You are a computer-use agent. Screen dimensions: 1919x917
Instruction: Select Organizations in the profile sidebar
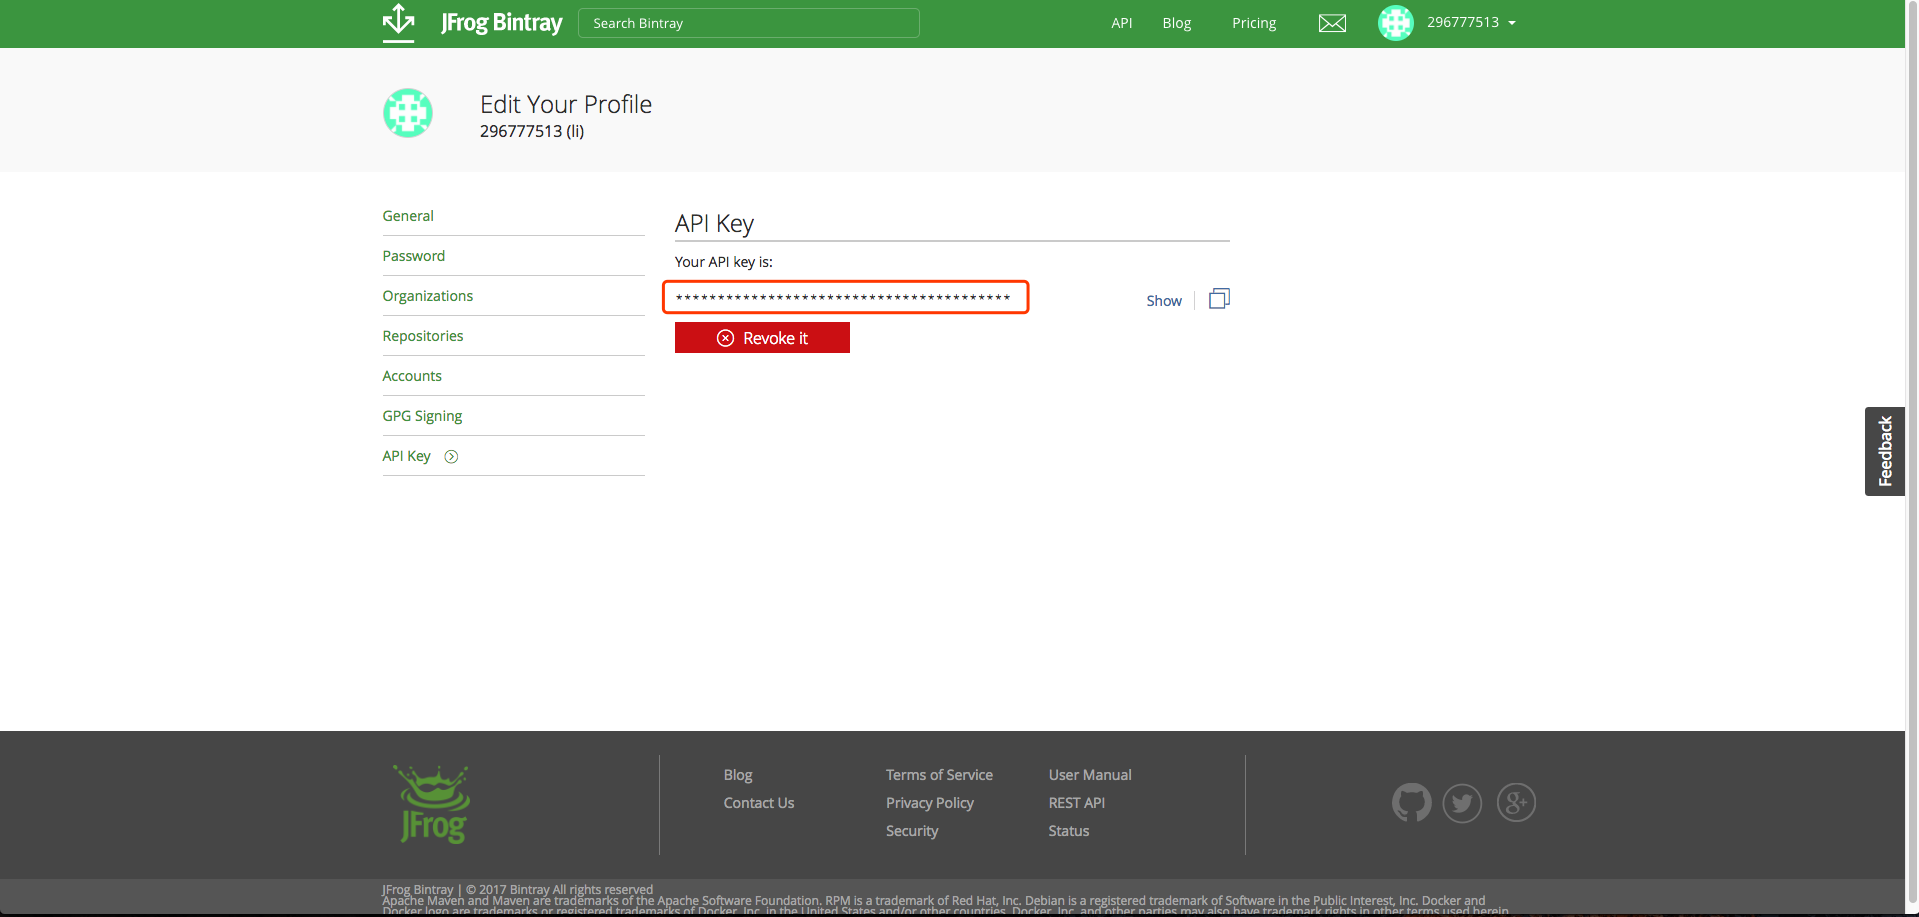[x=428, y=296]
